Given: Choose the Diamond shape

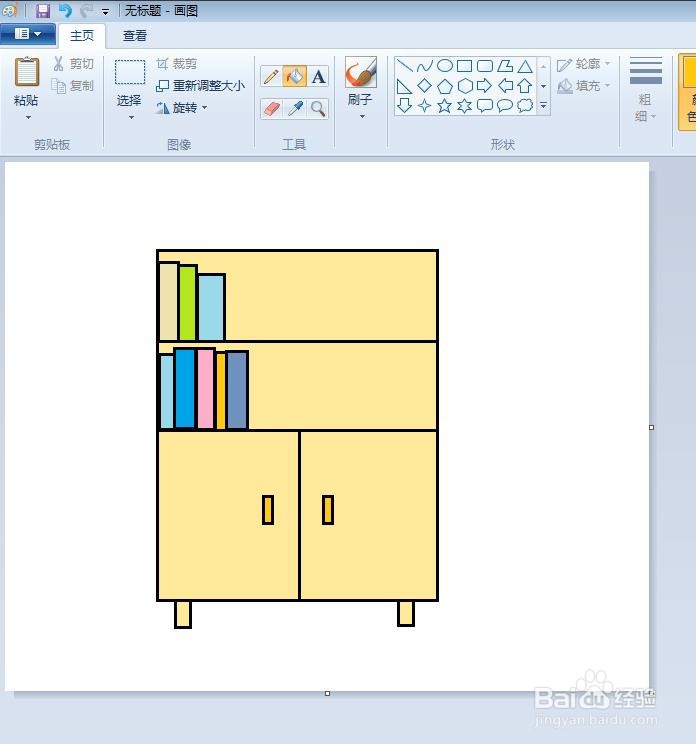Looking at the screenshot, I should coord(425,86).
